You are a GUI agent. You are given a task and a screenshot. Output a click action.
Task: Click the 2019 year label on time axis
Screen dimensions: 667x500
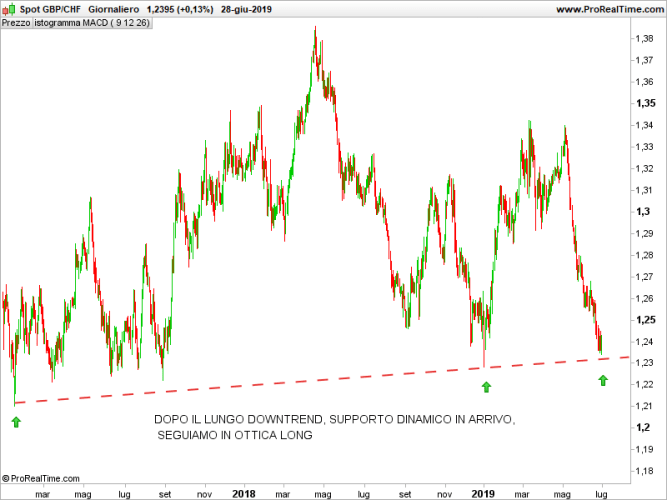click(x=483, y=494)
